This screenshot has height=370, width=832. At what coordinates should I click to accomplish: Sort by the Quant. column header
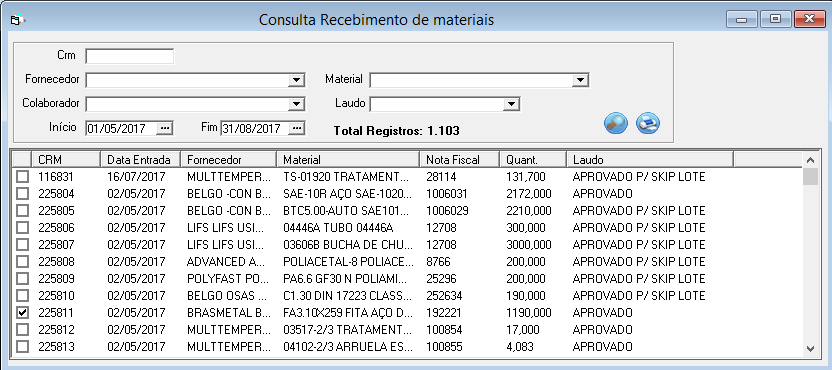tap(533, 159)
